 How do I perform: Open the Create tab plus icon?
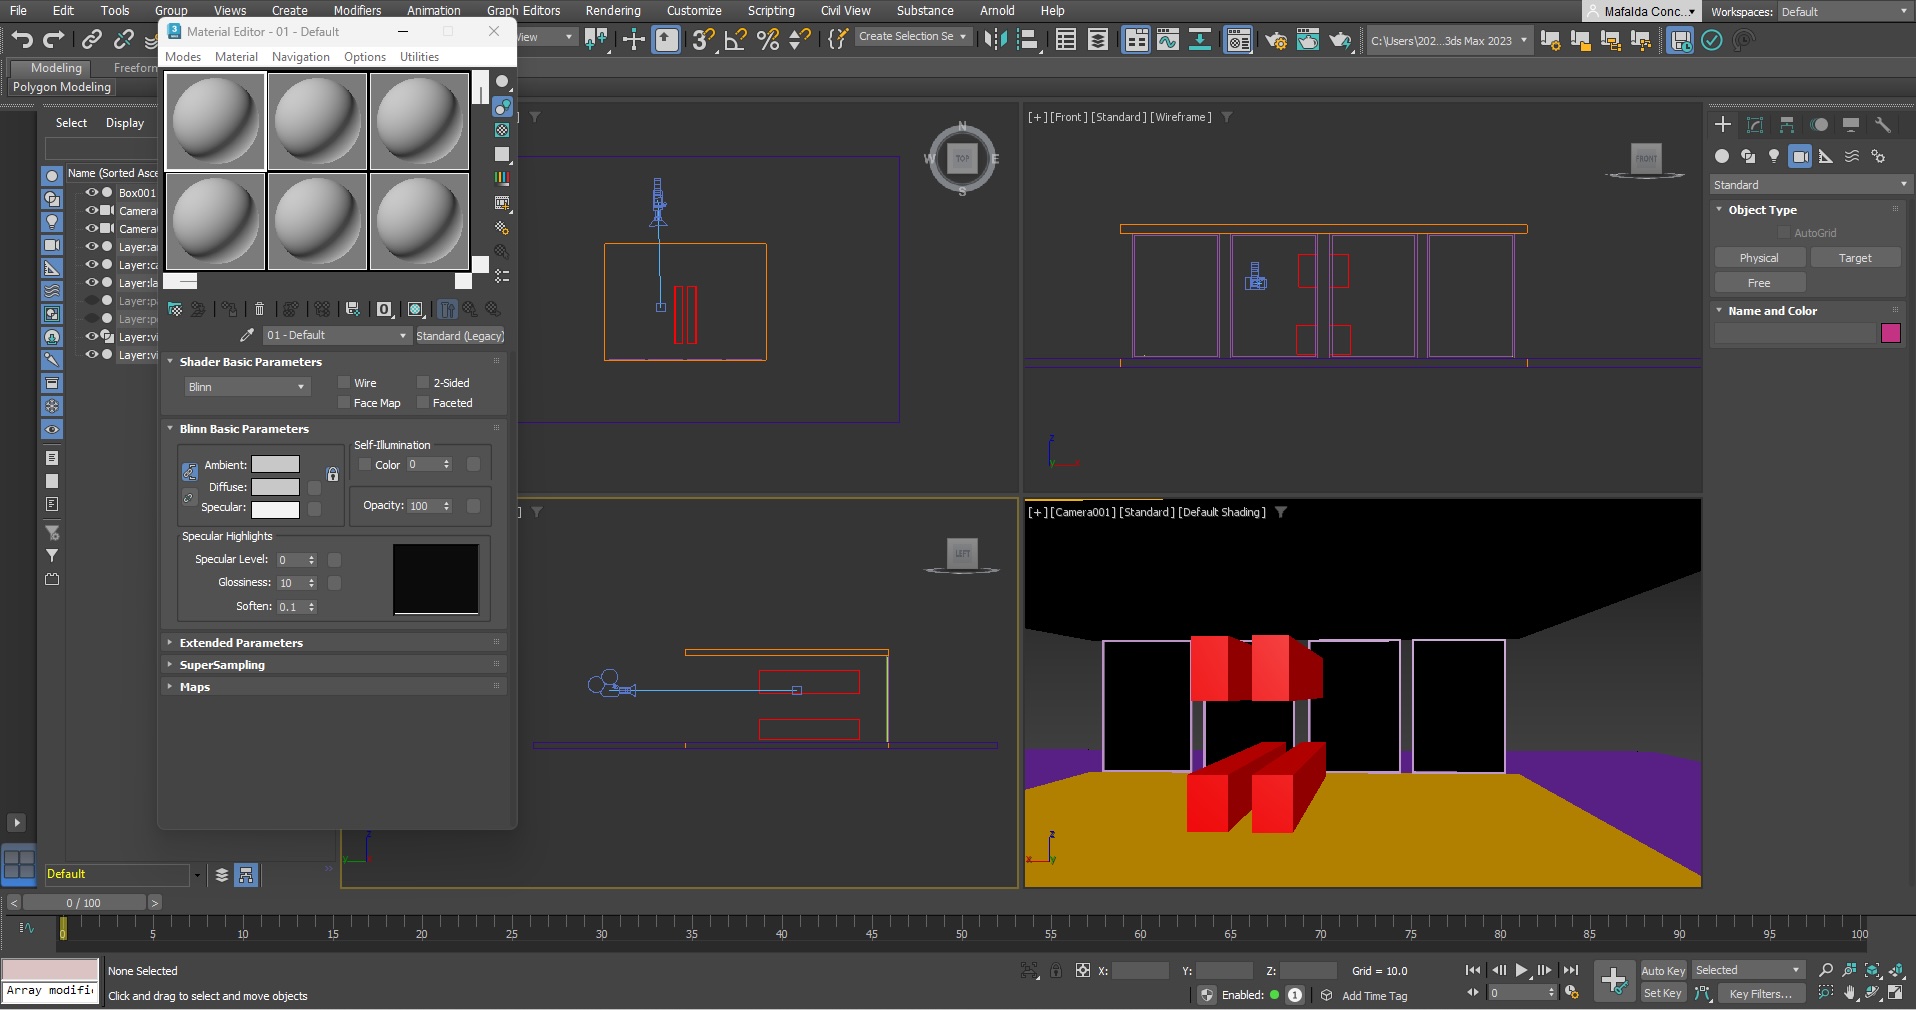point(1723,125)
